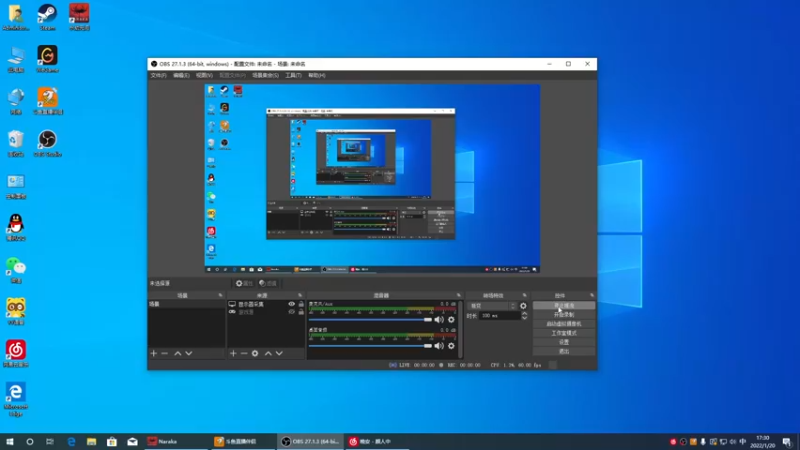Open the Windows Start menu
Viewport: 800px width, 450px height.
(10, 442)
